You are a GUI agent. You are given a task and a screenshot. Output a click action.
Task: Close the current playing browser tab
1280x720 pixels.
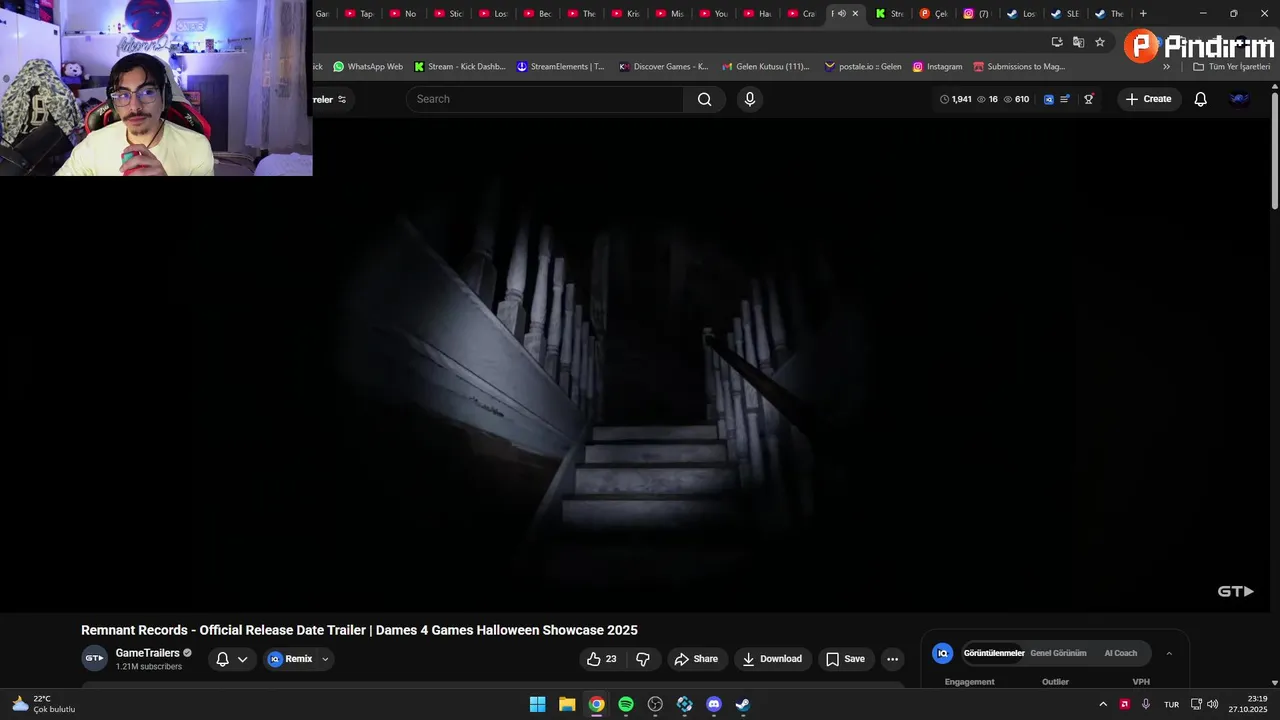click(855, 14)
